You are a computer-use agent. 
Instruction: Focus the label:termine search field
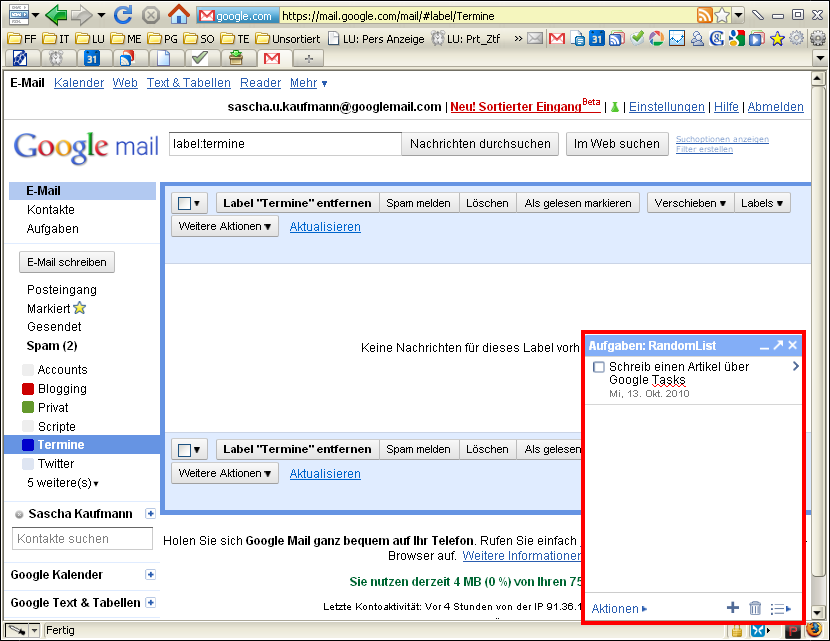coord(285,144)
